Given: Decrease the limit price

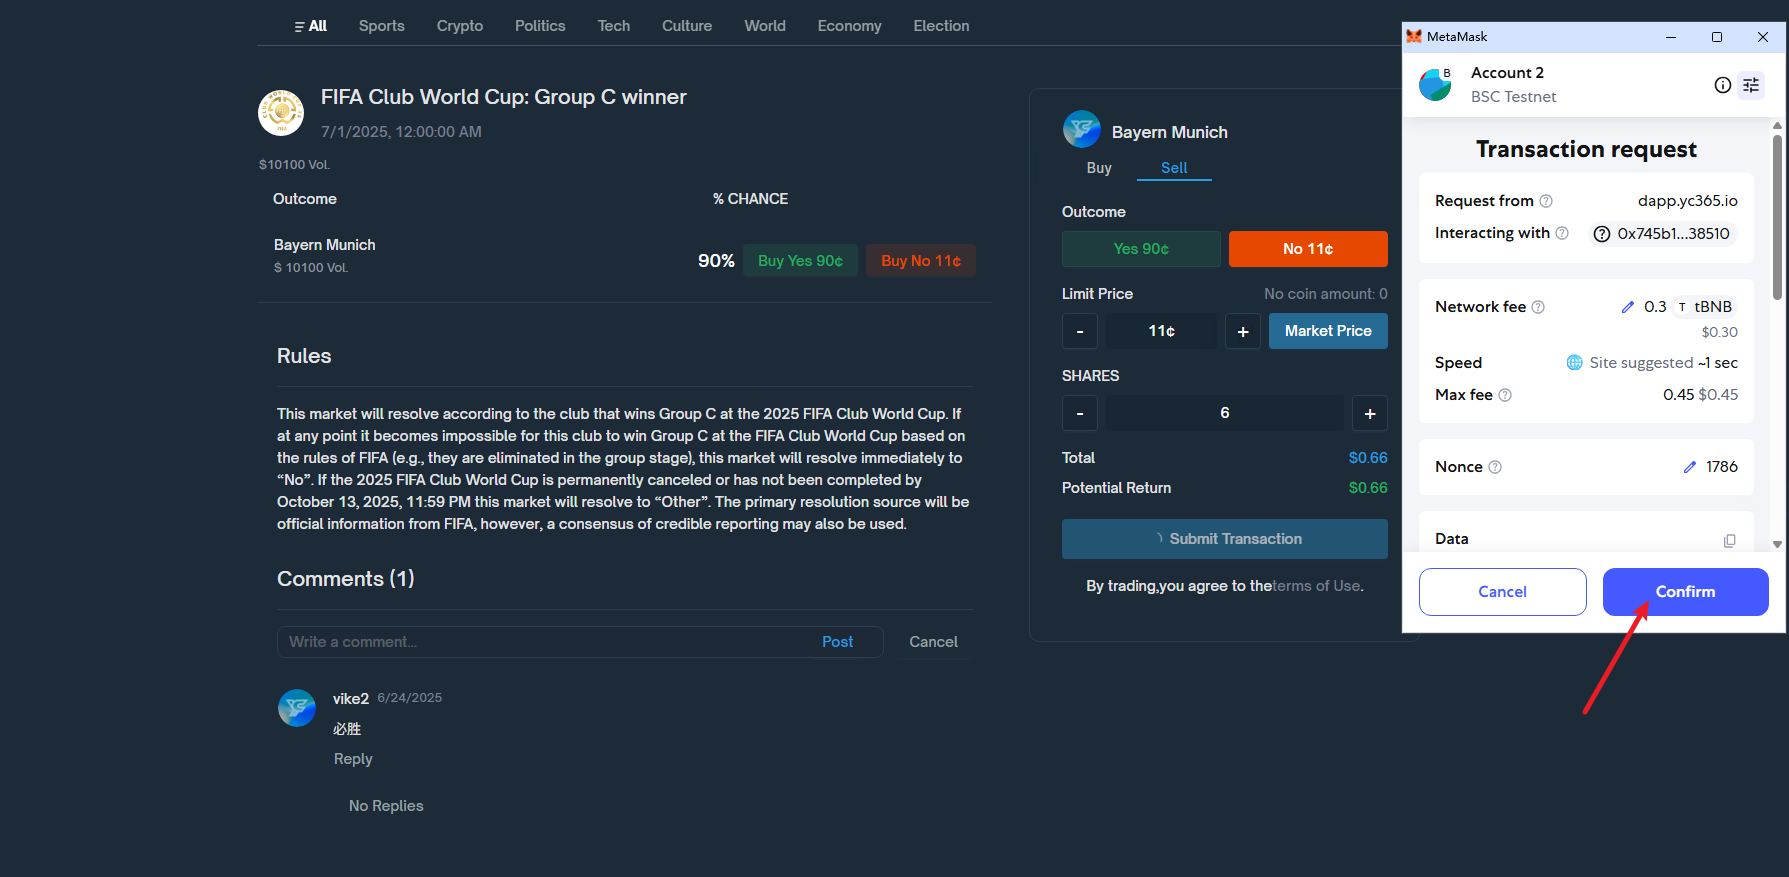Looking at the screenshot, I should (x=1080, y=331).
